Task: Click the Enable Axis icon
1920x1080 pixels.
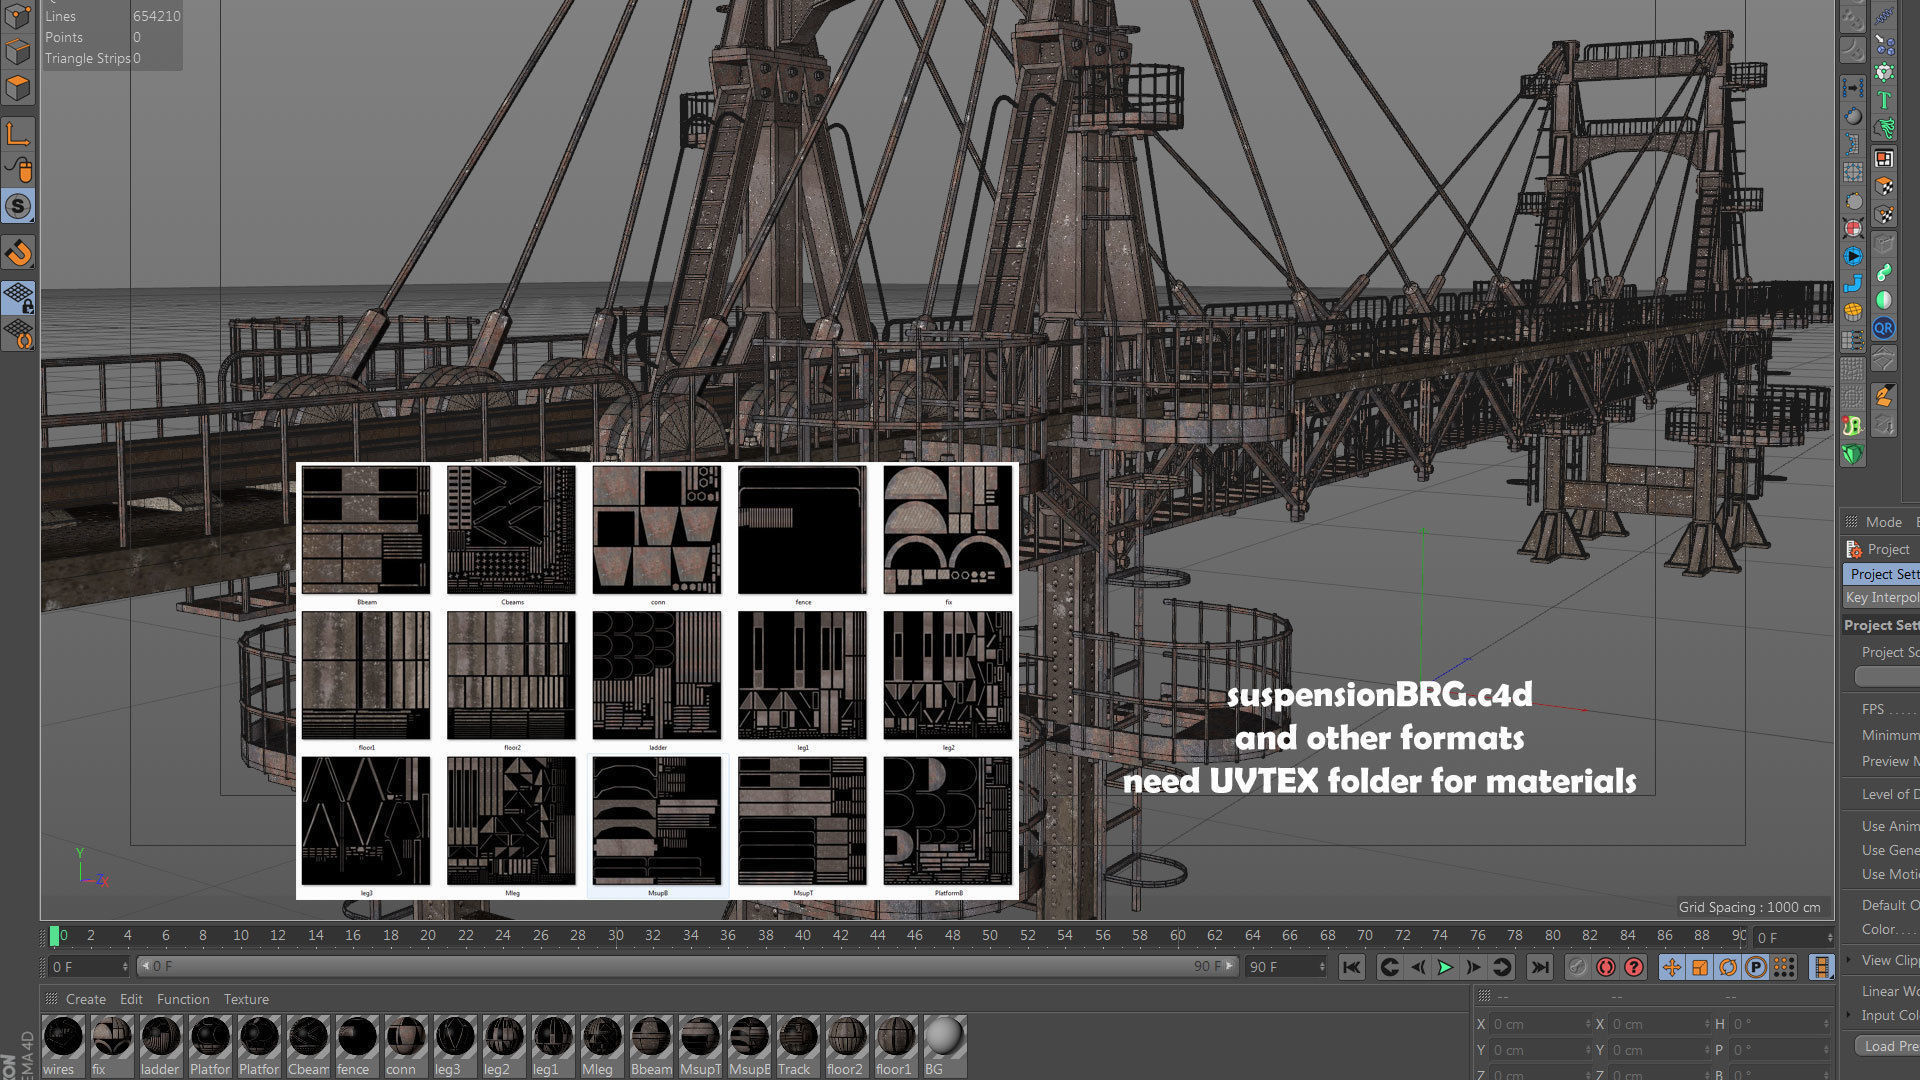Action: (x=18, y=134)
